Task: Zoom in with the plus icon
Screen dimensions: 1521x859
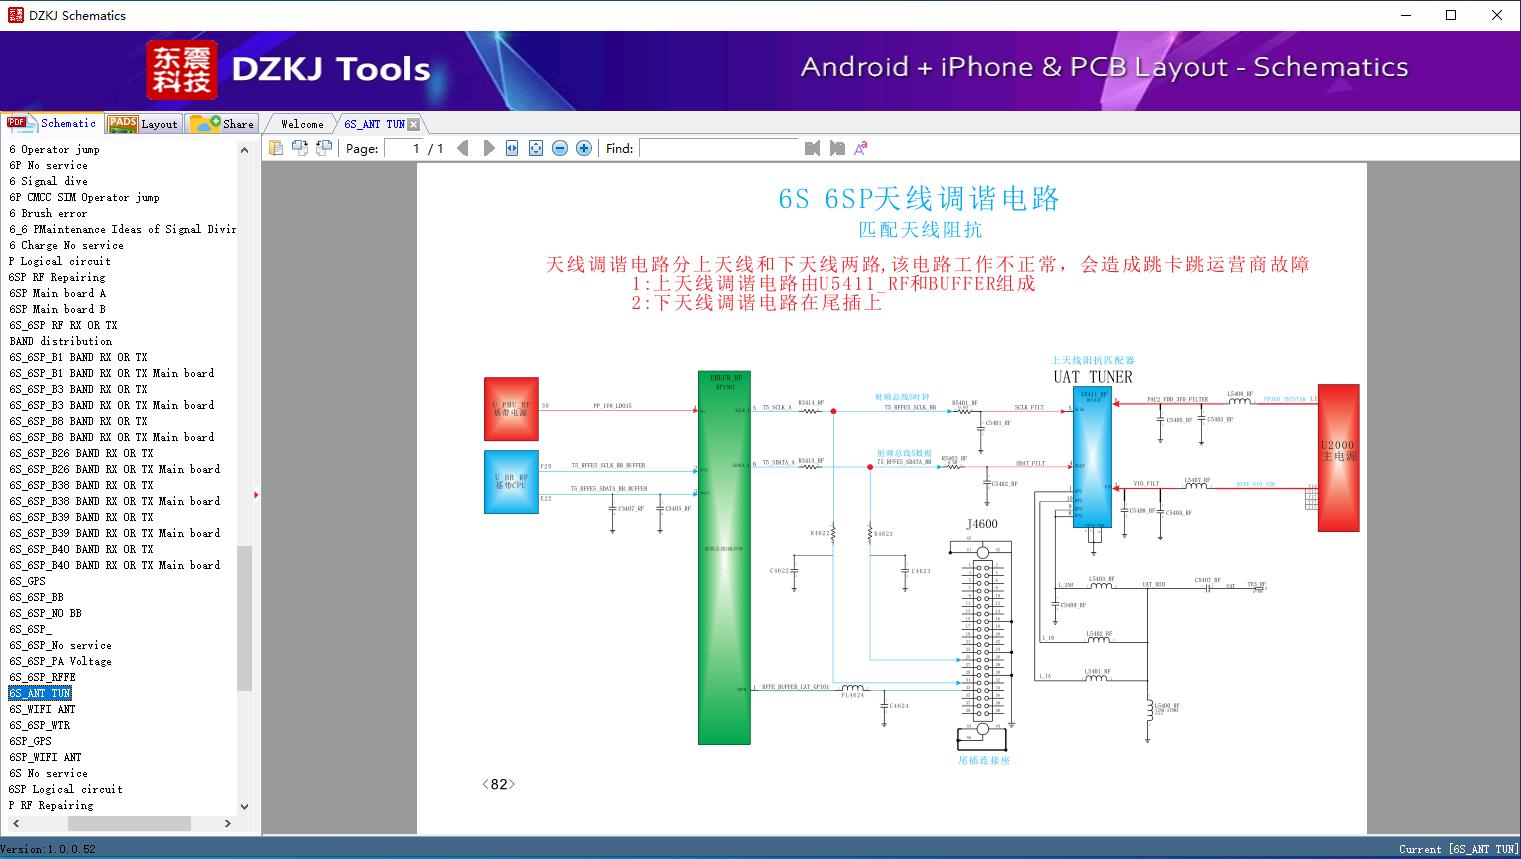Action: point(584,148)
